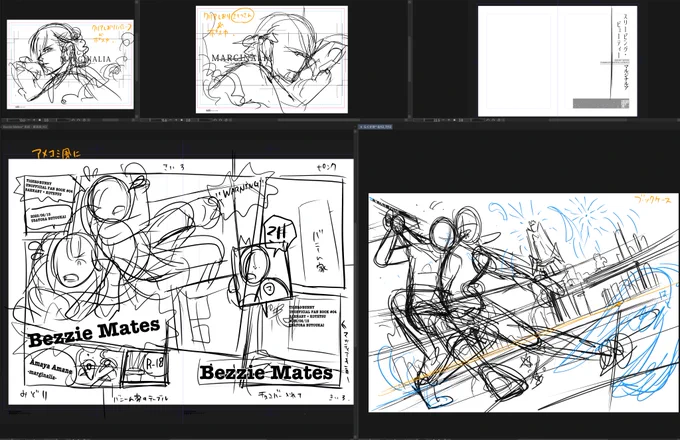The height and width of the screenshot is (440, 680).
Task: Activate the highlighted tab above the fireworks canvas
Action: (376, 127)
